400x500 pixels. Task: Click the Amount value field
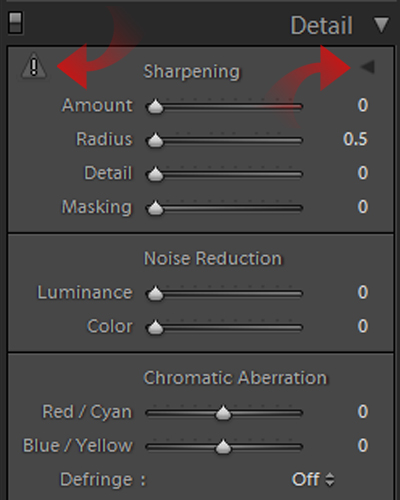363,105
